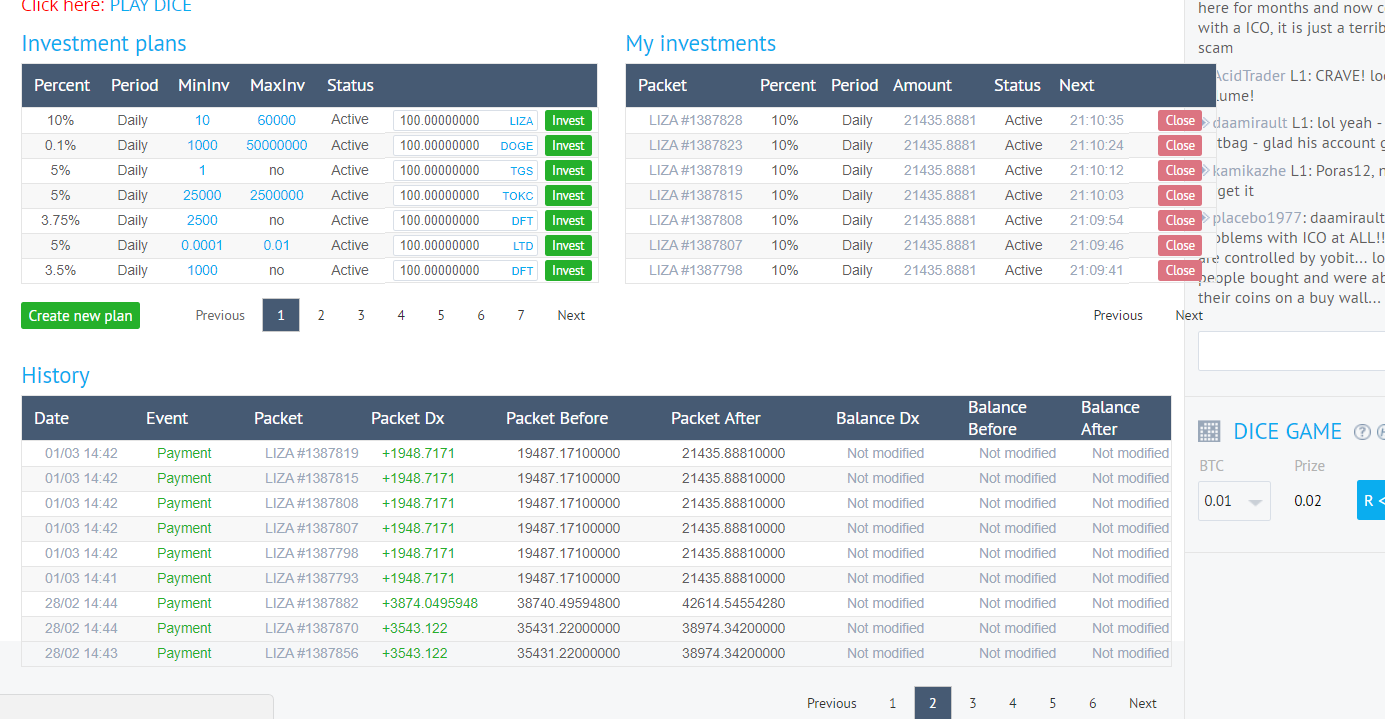Image resolution: width=1385 pixels, height=719 pixels.
Task: Open AcidTrader's username in chat
Action: [1249, 75]
